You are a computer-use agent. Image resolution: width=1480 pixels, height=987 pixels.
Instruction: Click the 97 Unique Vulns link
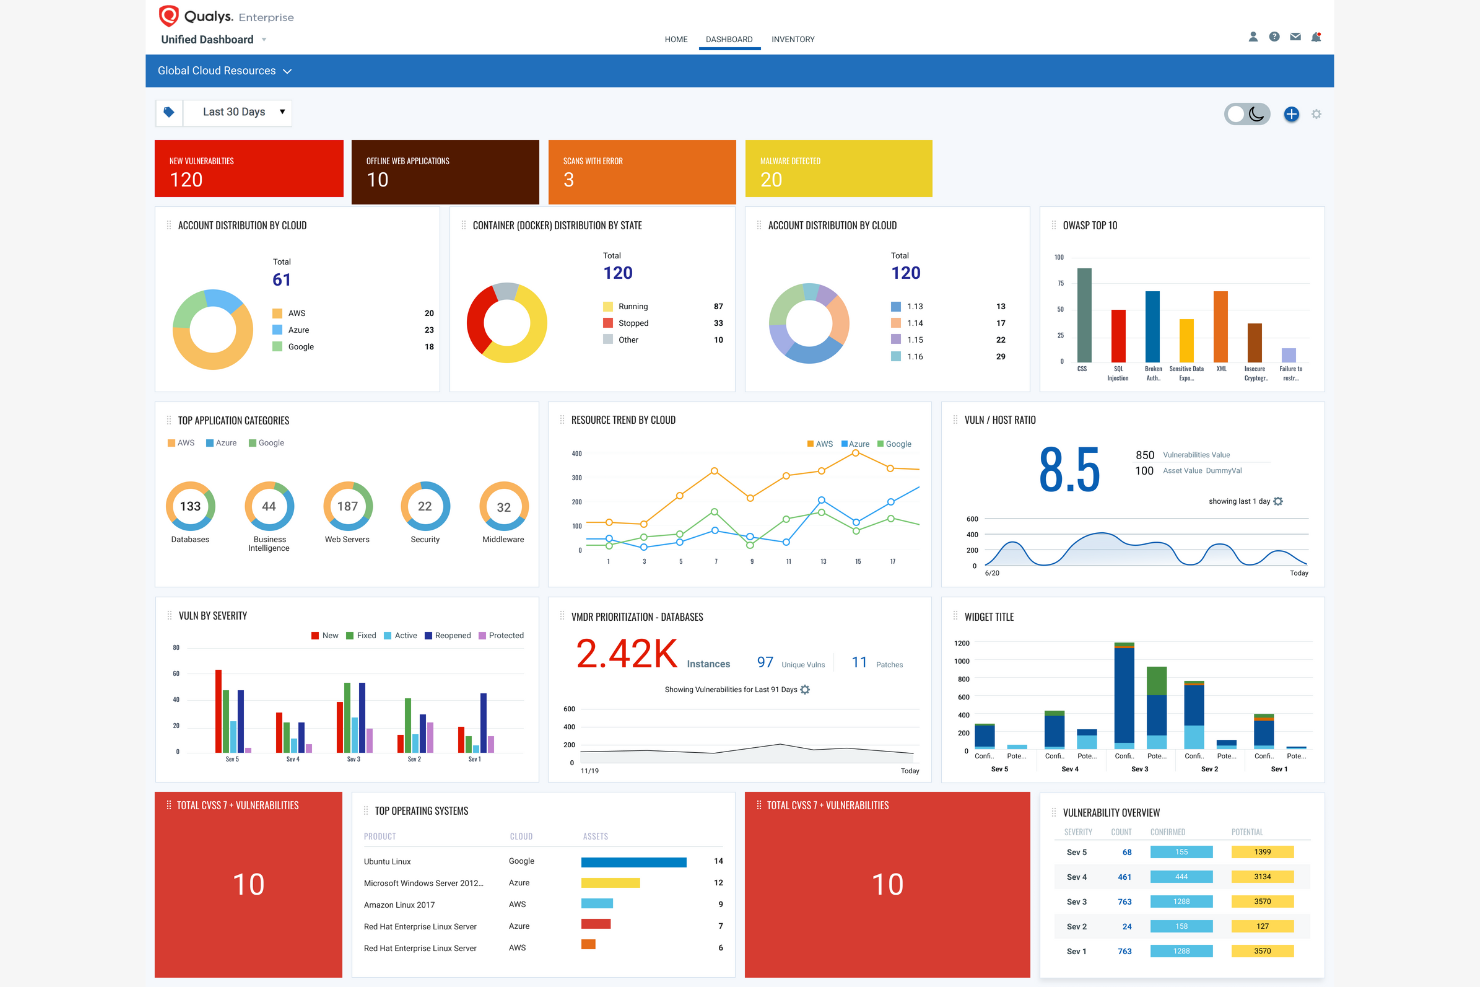(765, 662)
